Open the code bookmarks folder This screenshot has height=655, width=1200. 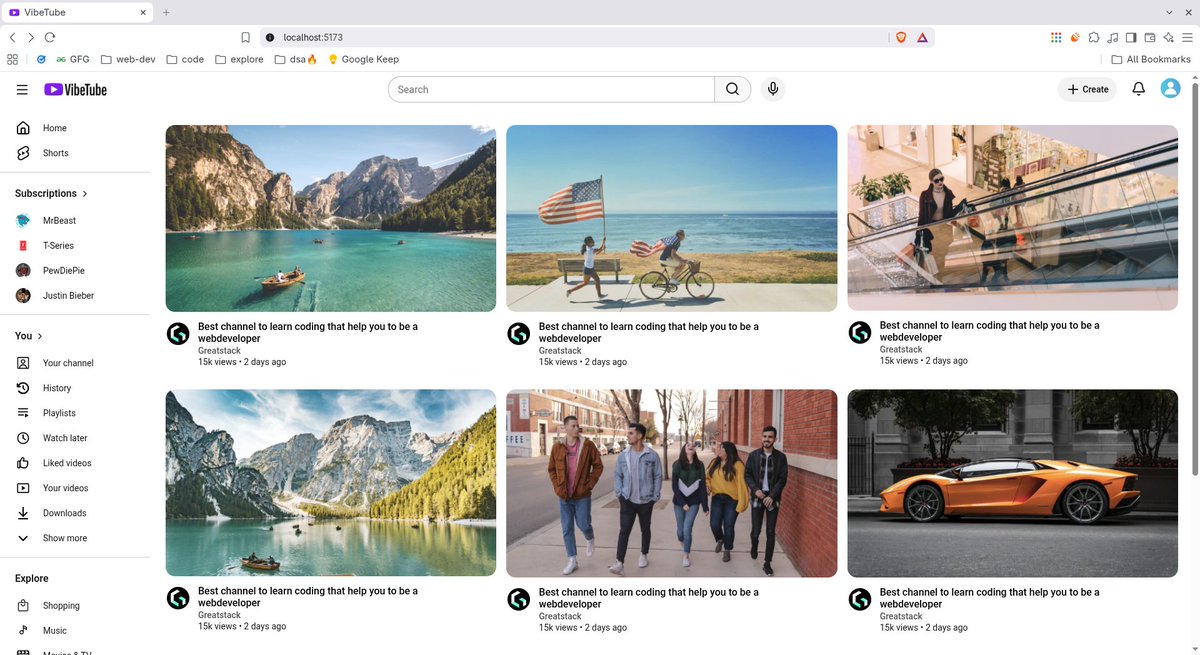point(185,59)
